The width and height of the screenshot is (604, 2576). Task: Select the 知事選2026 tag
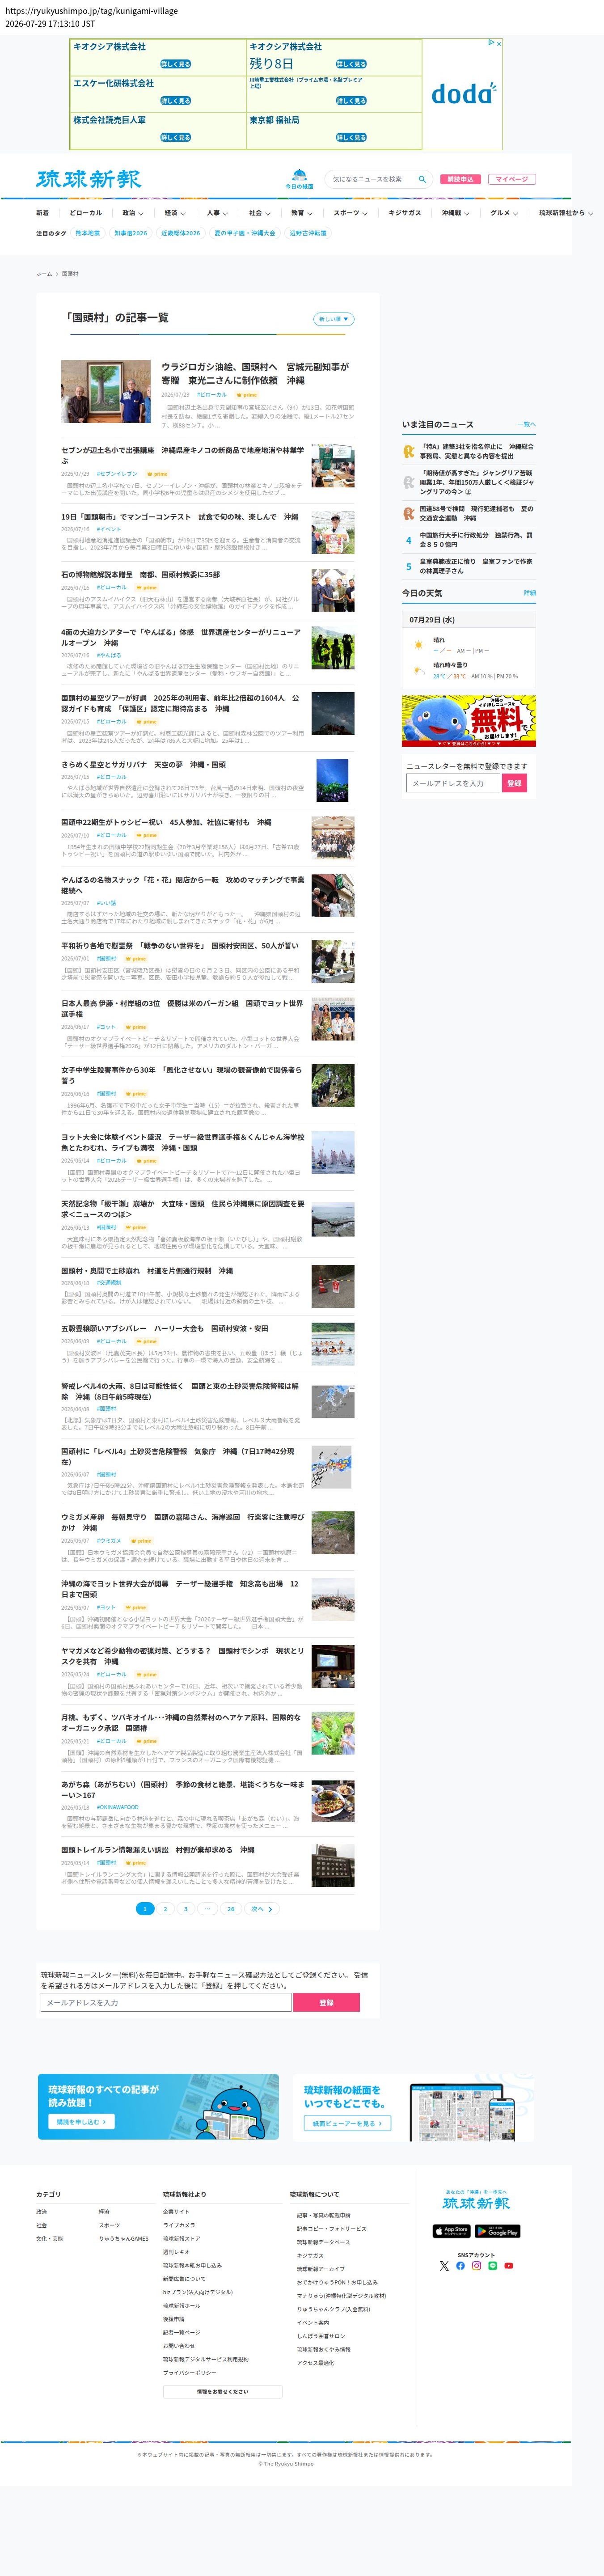[x=130, y=233]
